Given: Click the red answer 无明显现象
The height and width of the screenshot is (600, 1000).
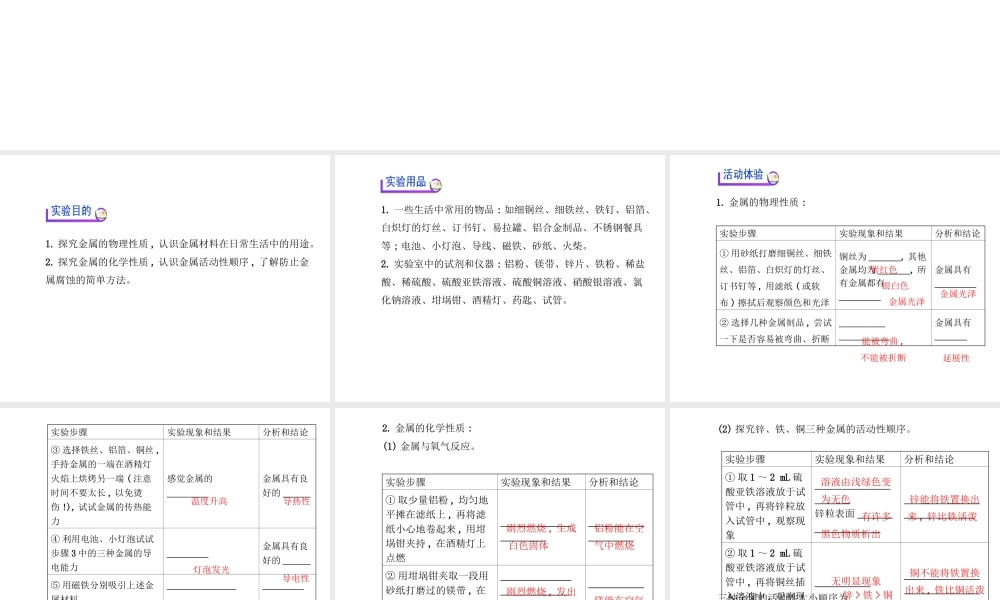Looking at the screenshot, I should [856, 582].
